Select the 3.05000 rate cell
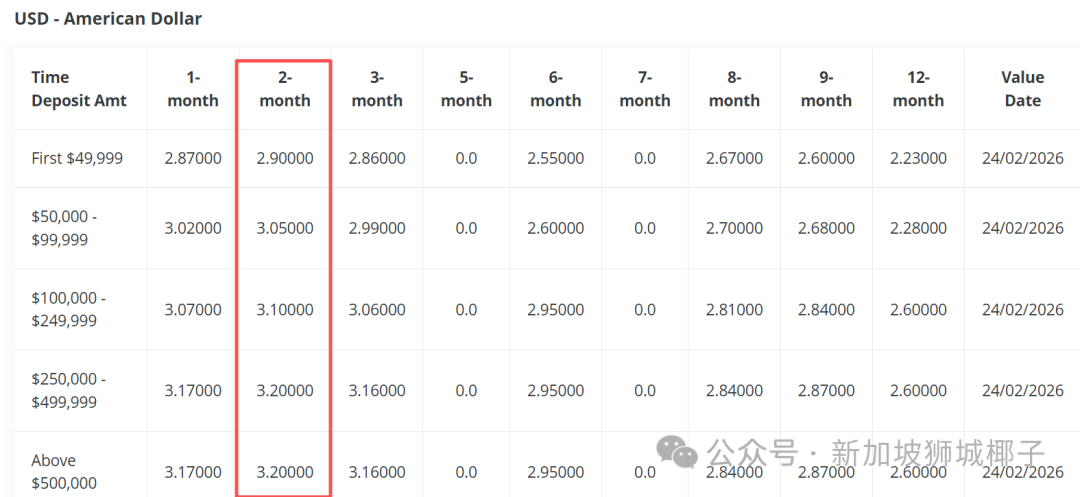This screenshot has height=497, width=1080. point(284,228)
